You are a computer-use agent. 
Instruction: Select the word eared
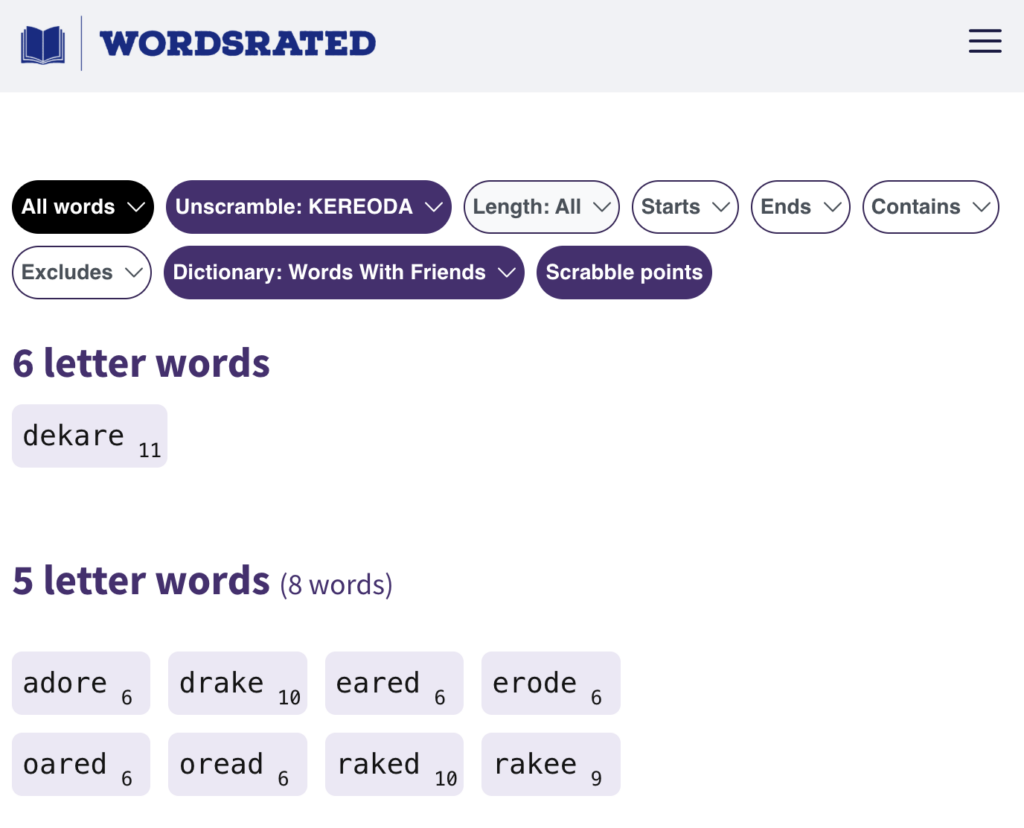(394, 684)
